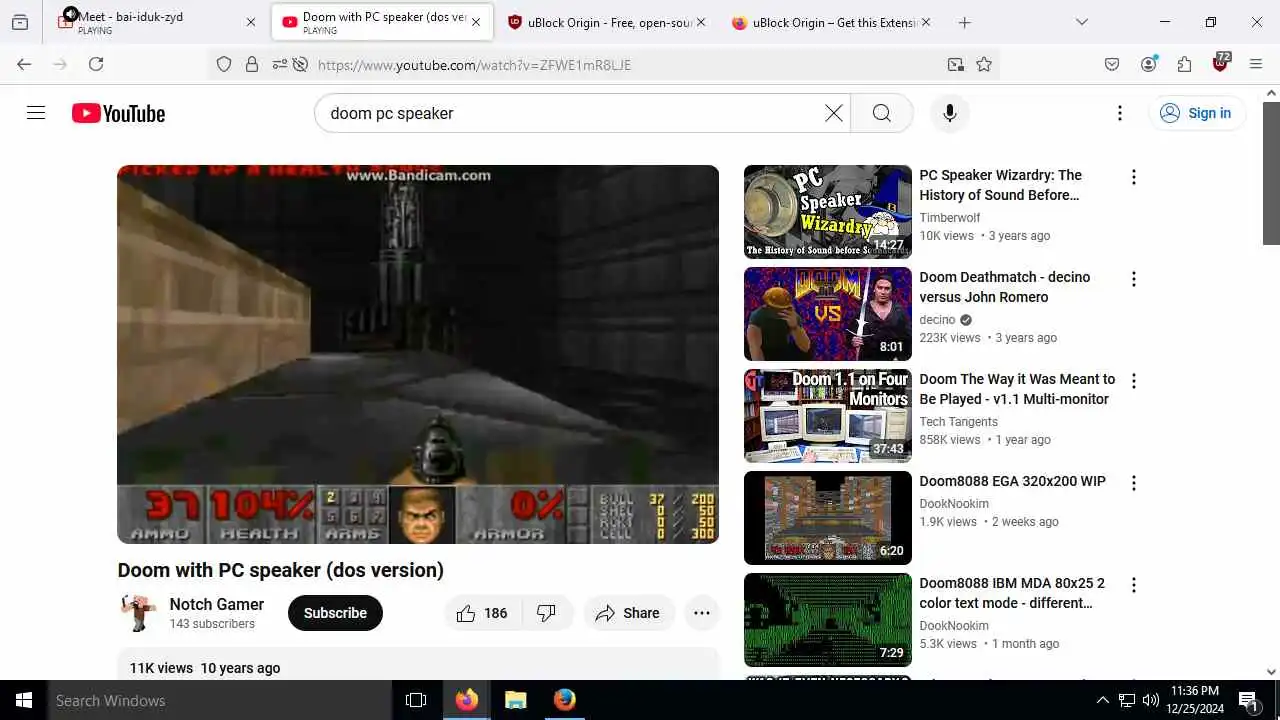Open the YouTube guide hamburger menu
The height and width of the screenshot is (720, 1280).
point(36,113)
